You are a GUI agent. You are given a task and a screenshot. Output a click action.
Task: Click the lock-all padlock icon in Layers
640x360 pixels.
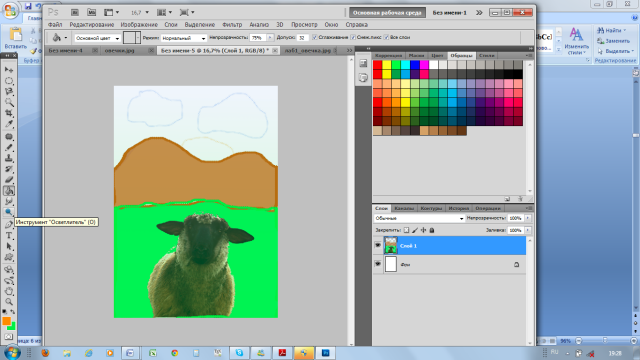432,230
